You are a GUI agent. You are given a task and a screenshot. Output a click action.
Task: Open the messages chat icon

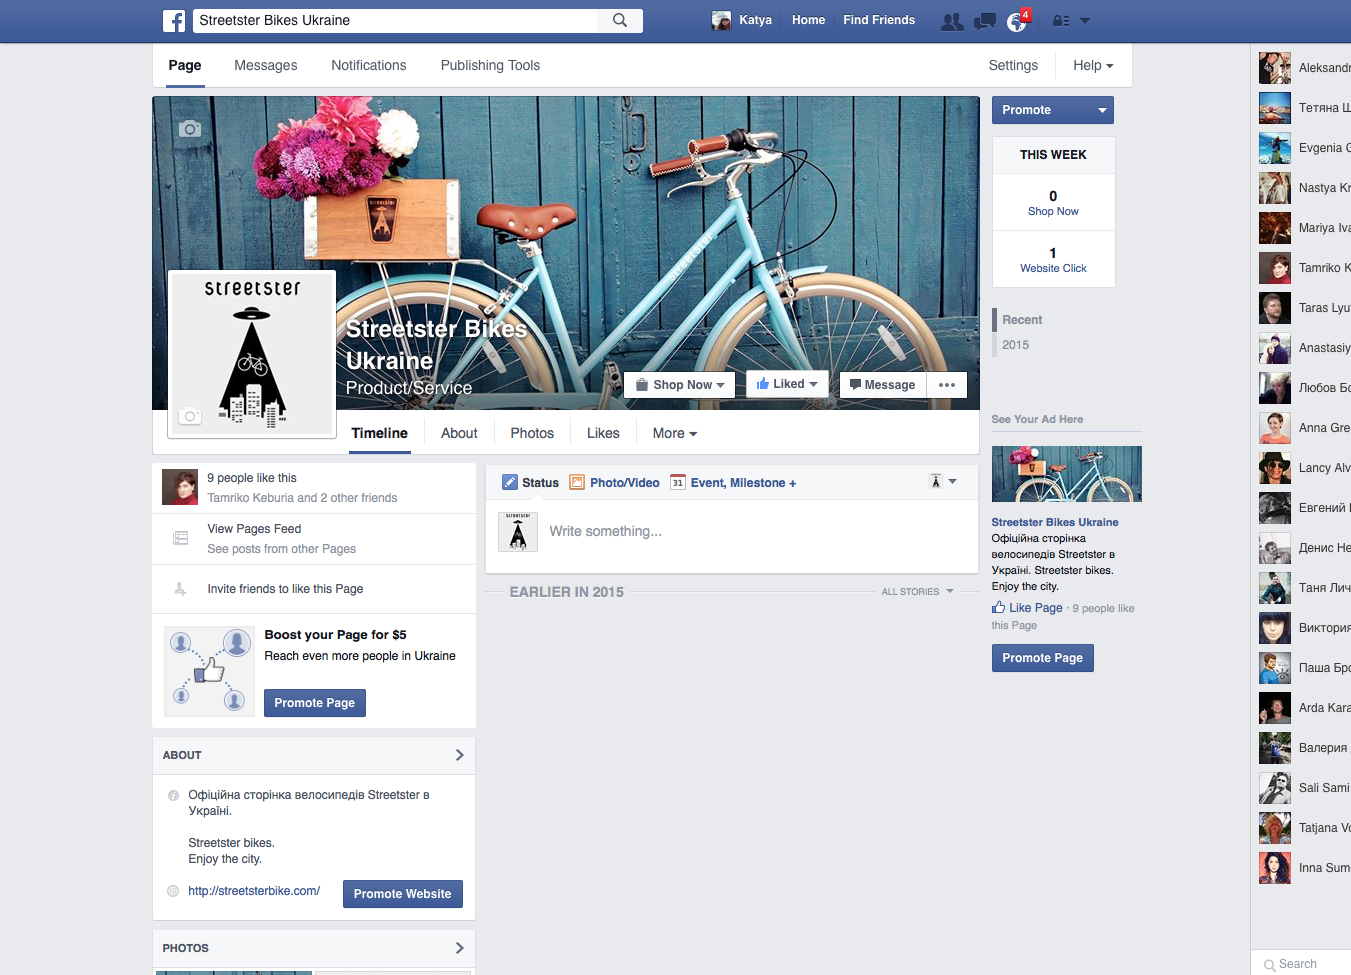coord(985,21)
